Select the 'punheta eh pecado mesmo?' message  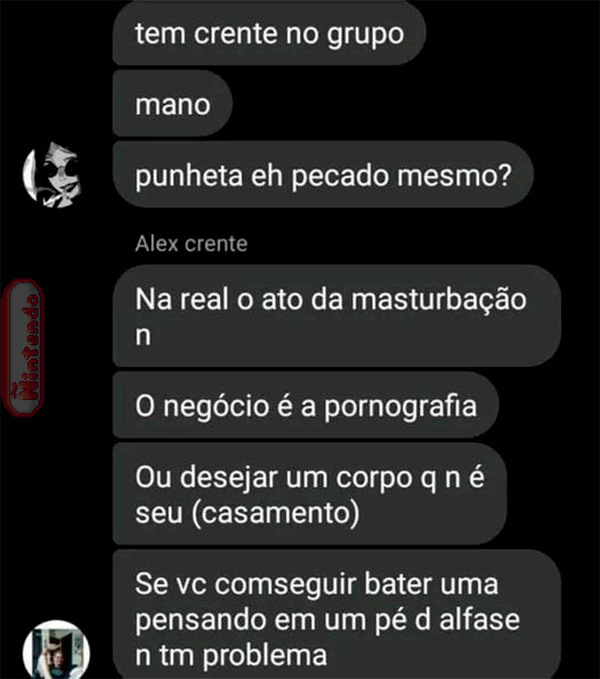click(x=323, y=175)
